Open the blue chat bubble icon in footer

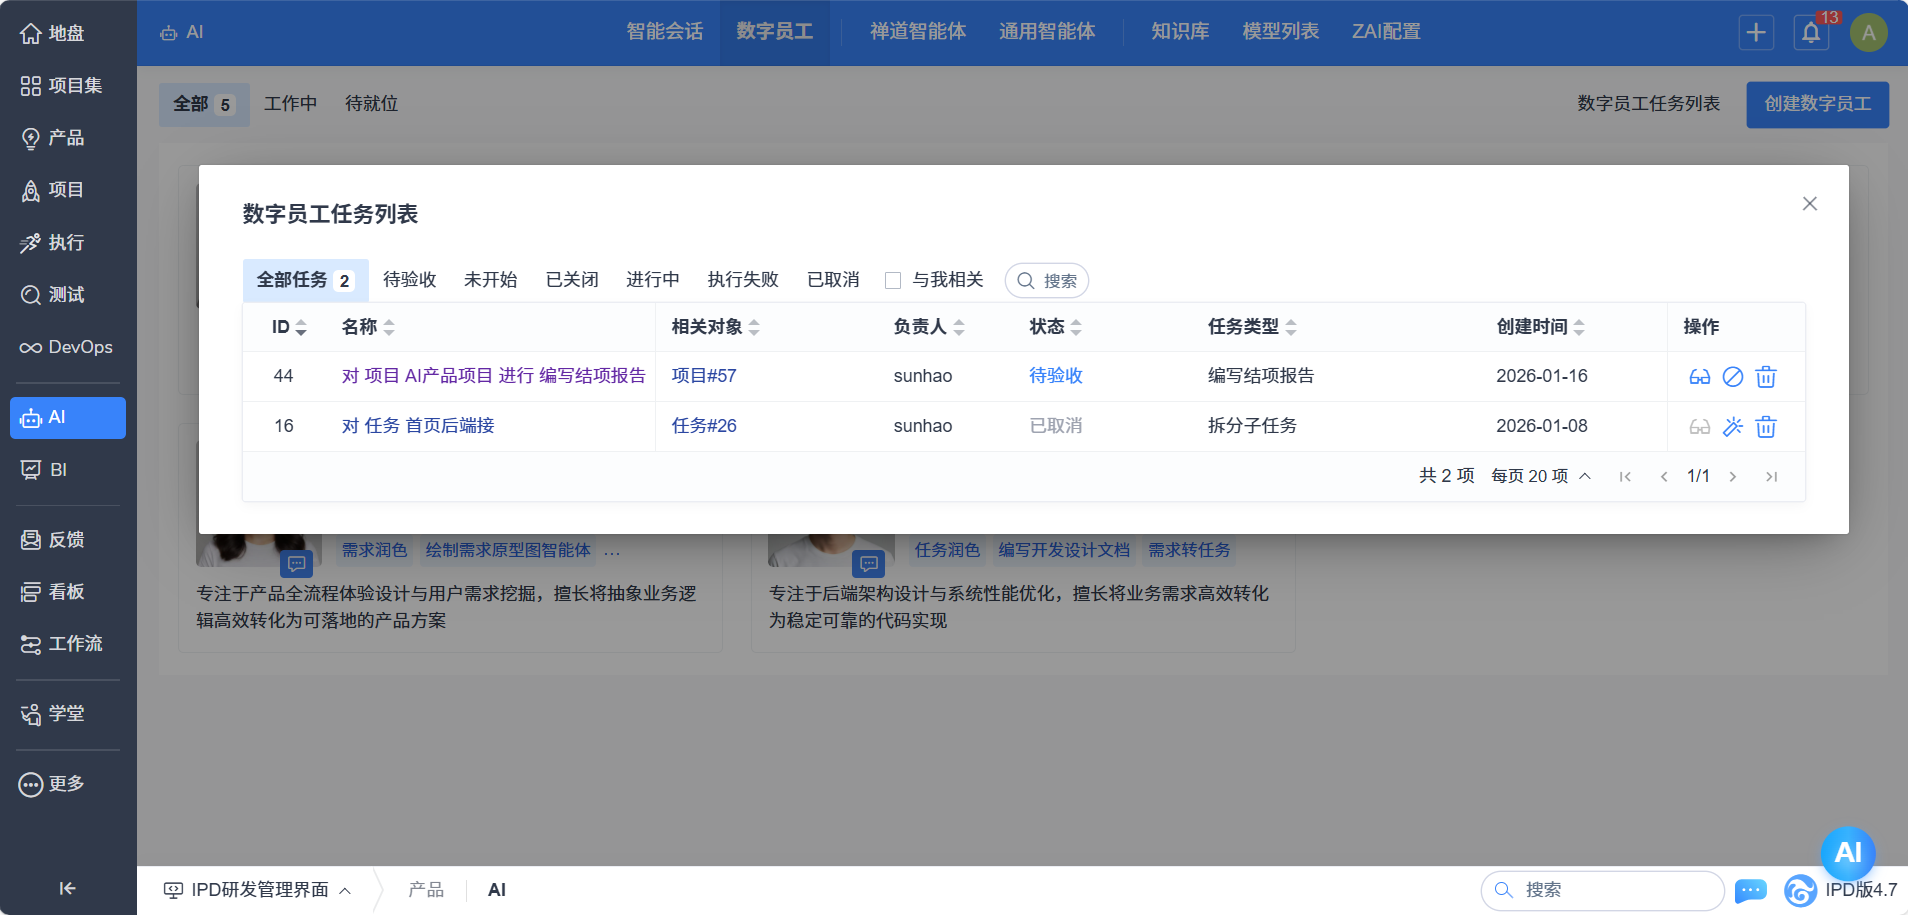[x=1750, y=890]
